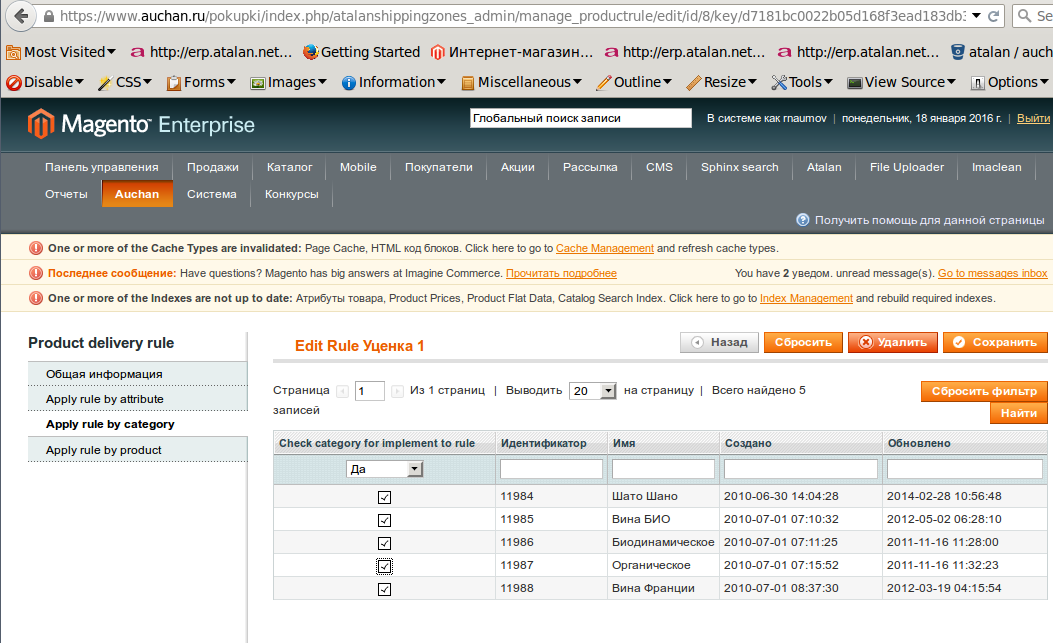Click the Назад button

719,342
